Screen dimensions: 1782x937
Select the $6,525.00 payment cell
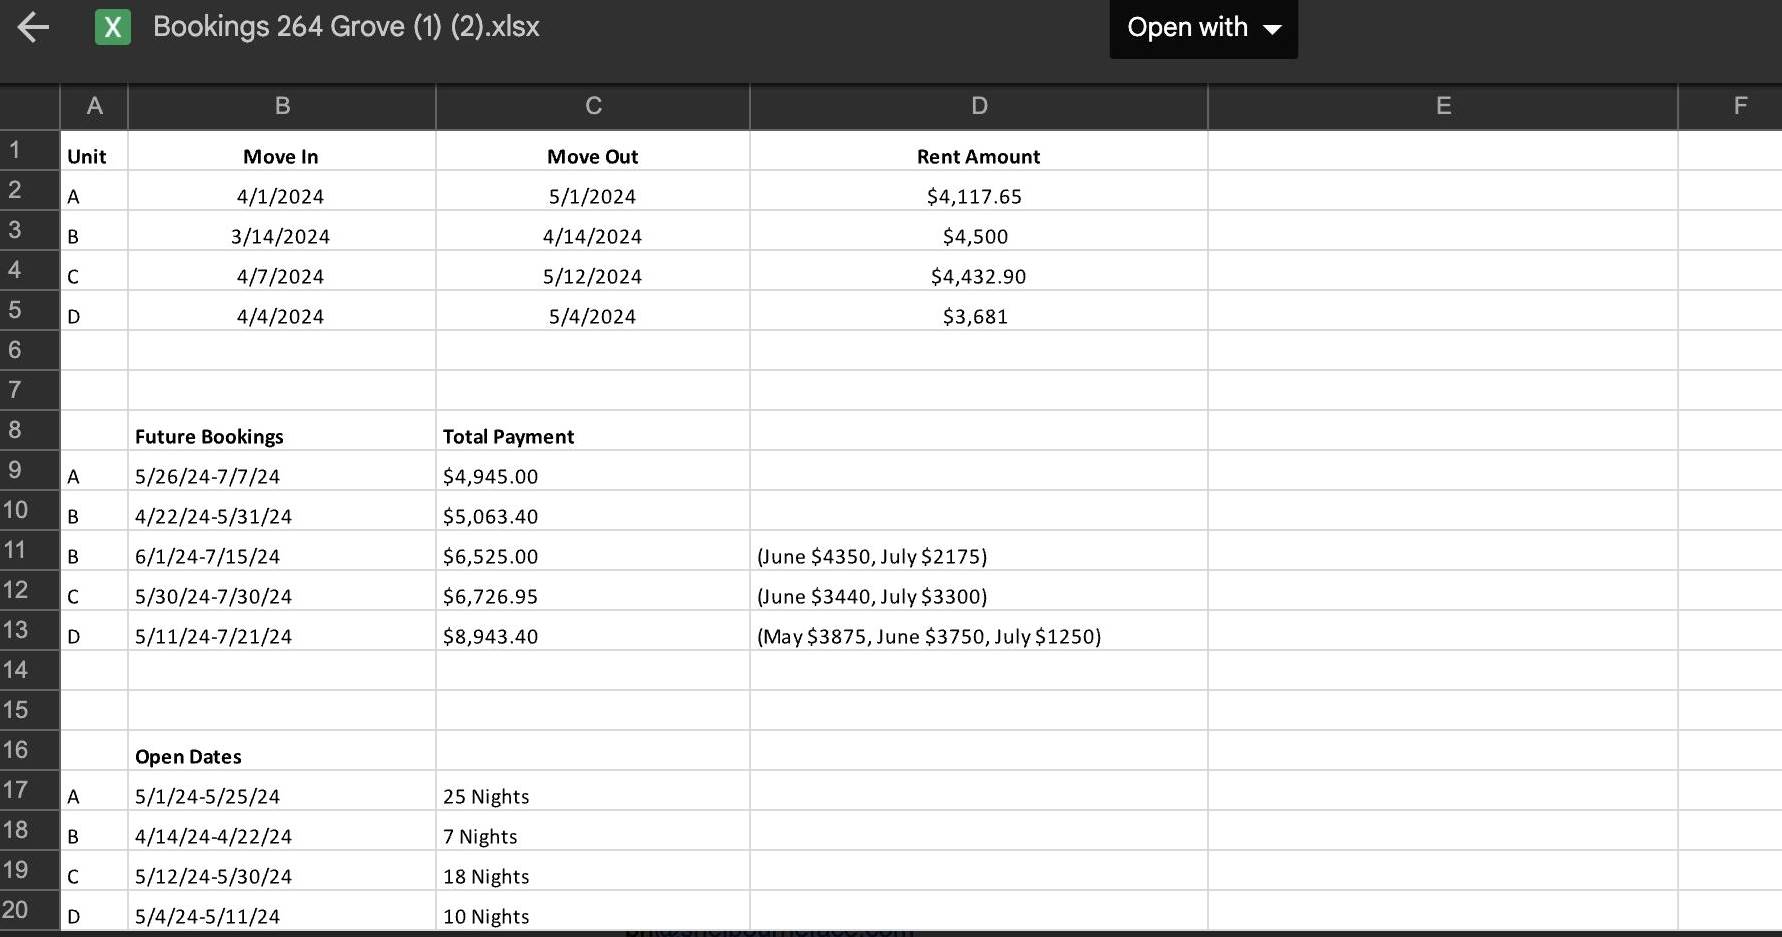pyautogui.click(x=593, y=551)
